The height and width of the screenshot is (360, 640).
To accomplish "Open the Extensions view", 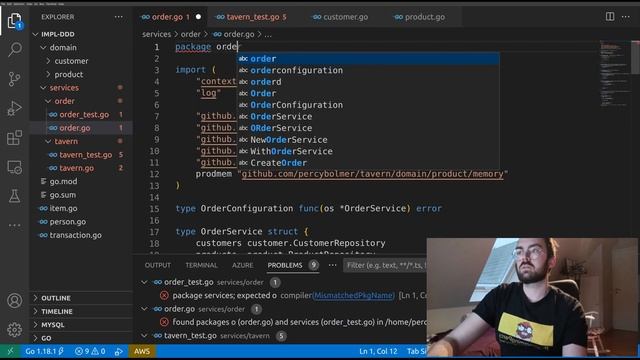I will [x=15, y=138].
